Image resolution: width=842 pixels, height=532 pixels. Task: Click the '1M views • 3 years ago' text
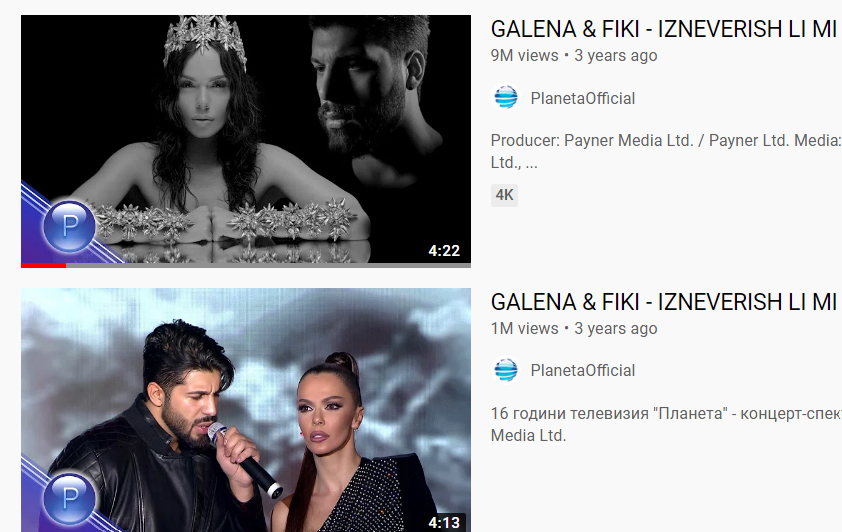(574, 329)
